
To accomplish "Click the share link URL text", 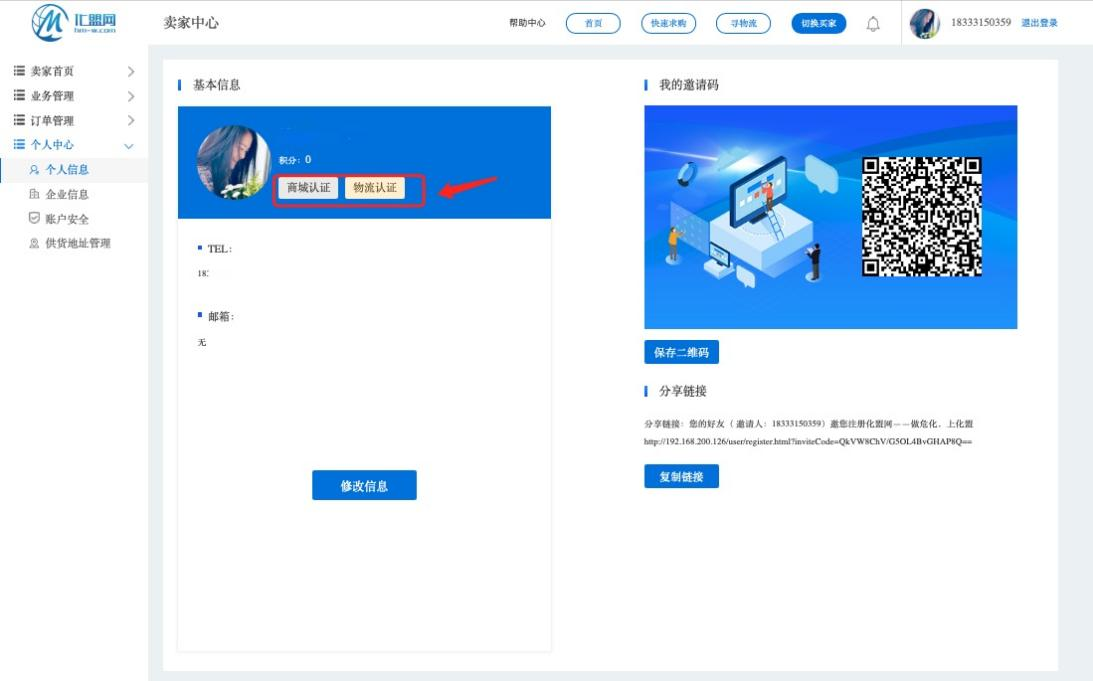I will (x=808, y=441).
